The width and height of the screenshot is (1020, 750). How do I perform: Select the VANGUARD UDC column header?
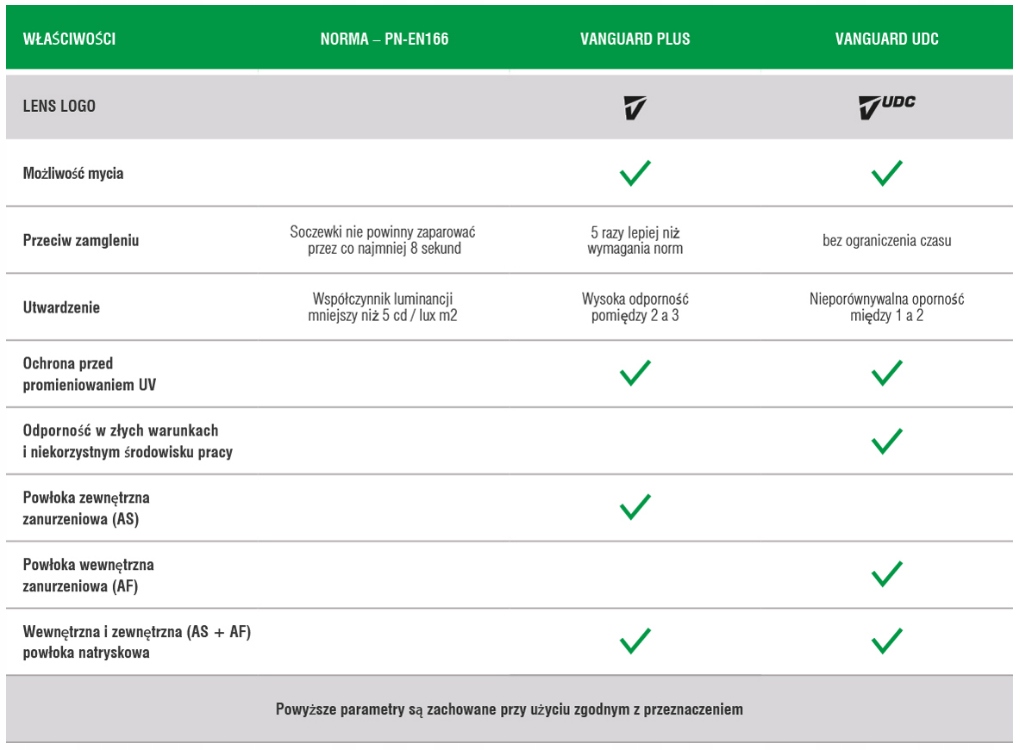point(887,39)
